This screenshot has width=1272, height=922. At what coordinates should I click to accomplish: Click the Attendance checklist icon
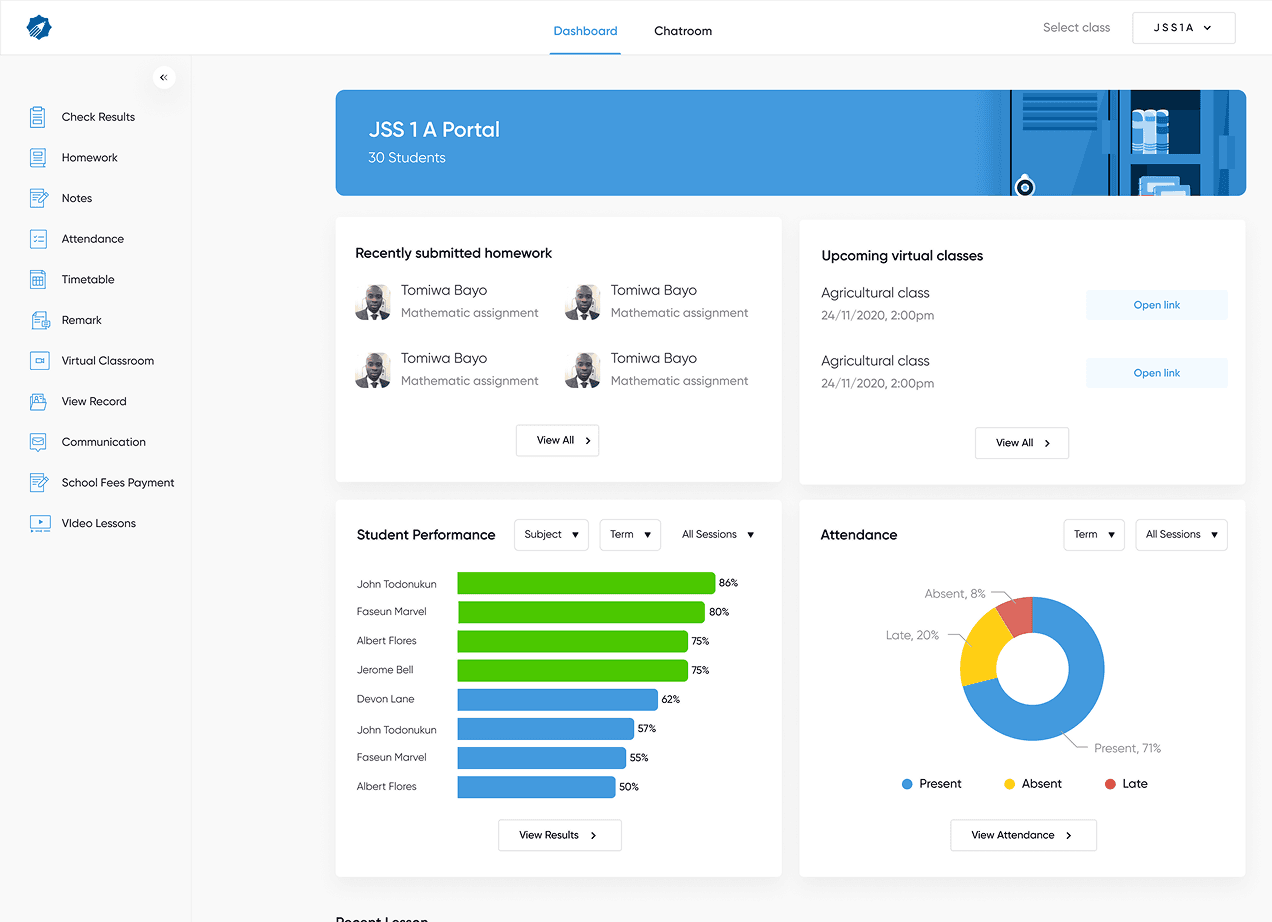[x=38, y=239]
